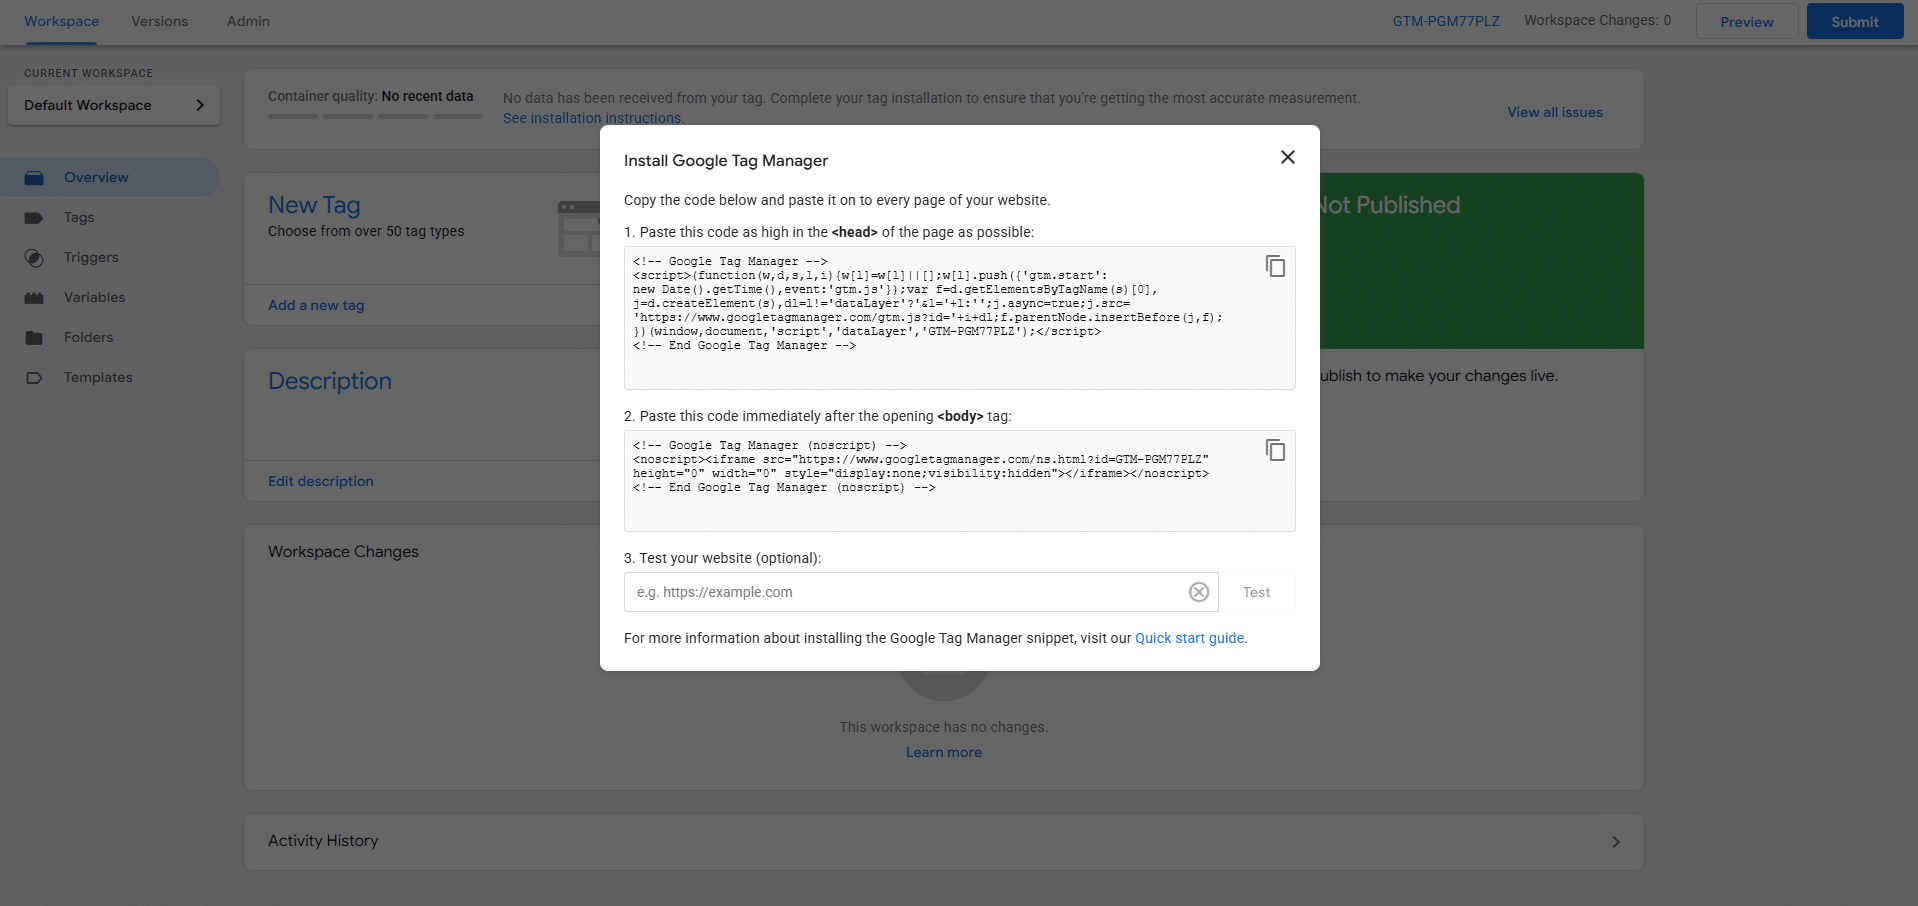Image resolution: width=1918 pixels, height=906 pixels.
Task: Expand the Default Workspace selector
Action: (113, 105)
